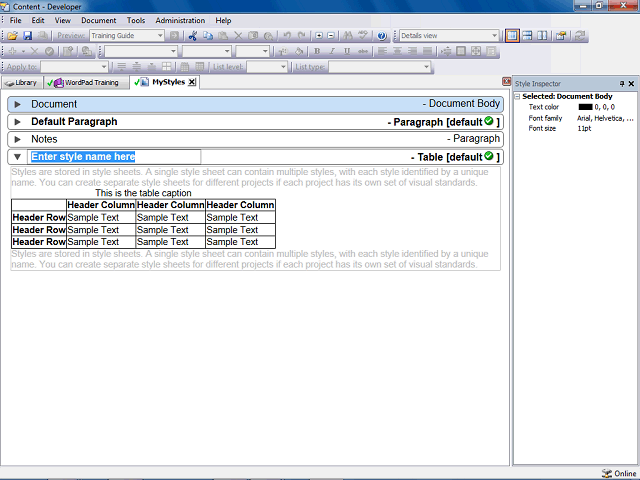This screenshot has width=640, height=480.
Task: Click the add new style plus icon
Action: pos(12,51)
